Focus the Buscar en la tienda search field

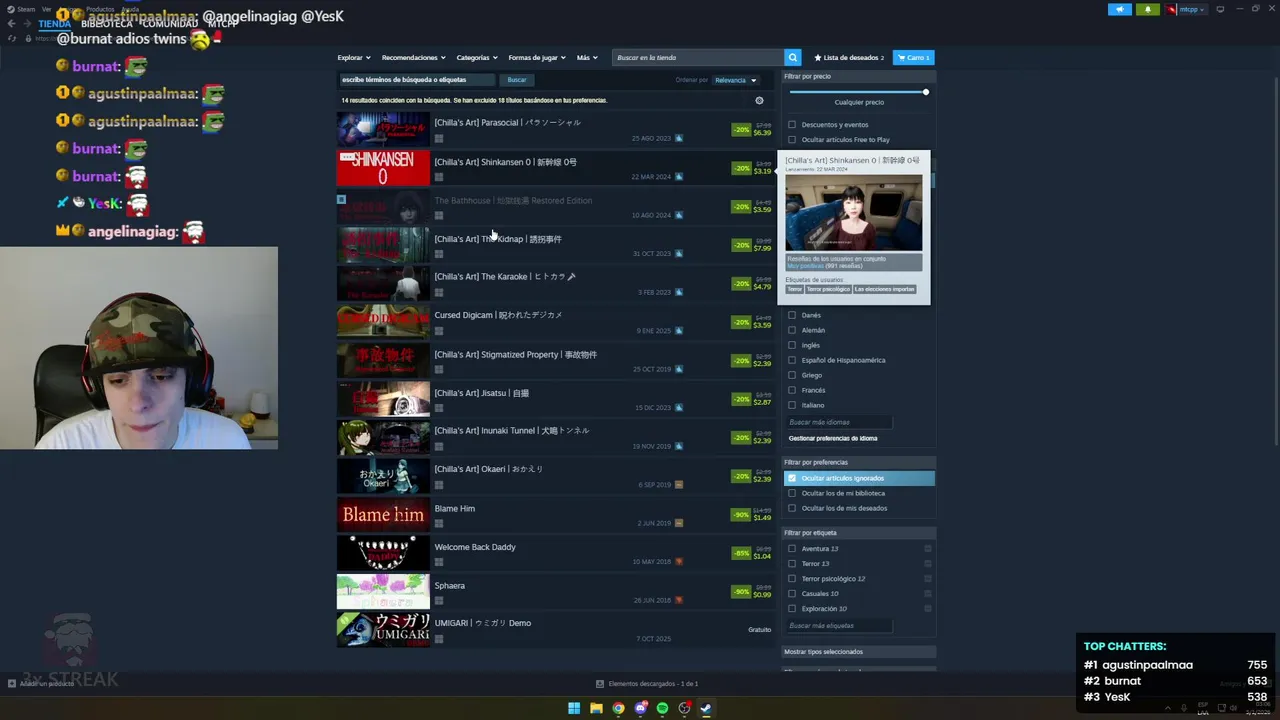pos(698,58)
